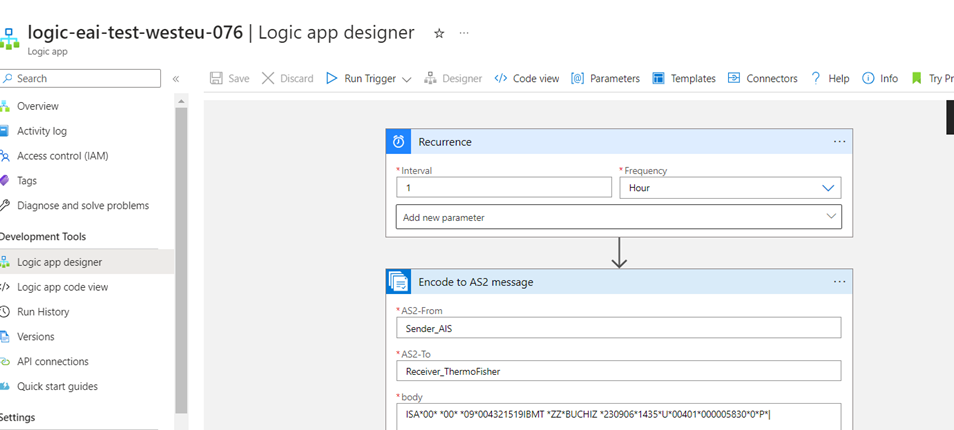
Task: Click the Try Preview bookmark icon
Action: tap(916, 78)
